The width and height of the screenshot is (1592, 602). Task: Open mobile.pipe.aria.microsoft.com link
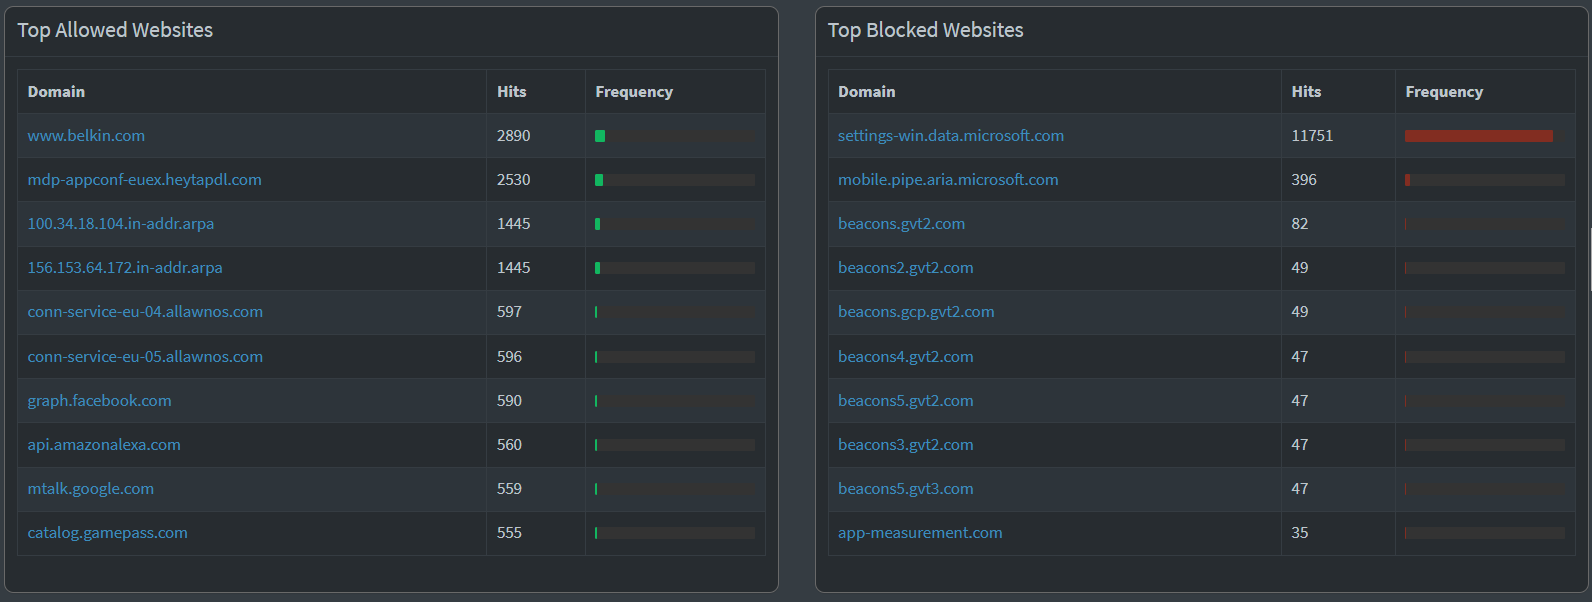click(x=947, y=180)
